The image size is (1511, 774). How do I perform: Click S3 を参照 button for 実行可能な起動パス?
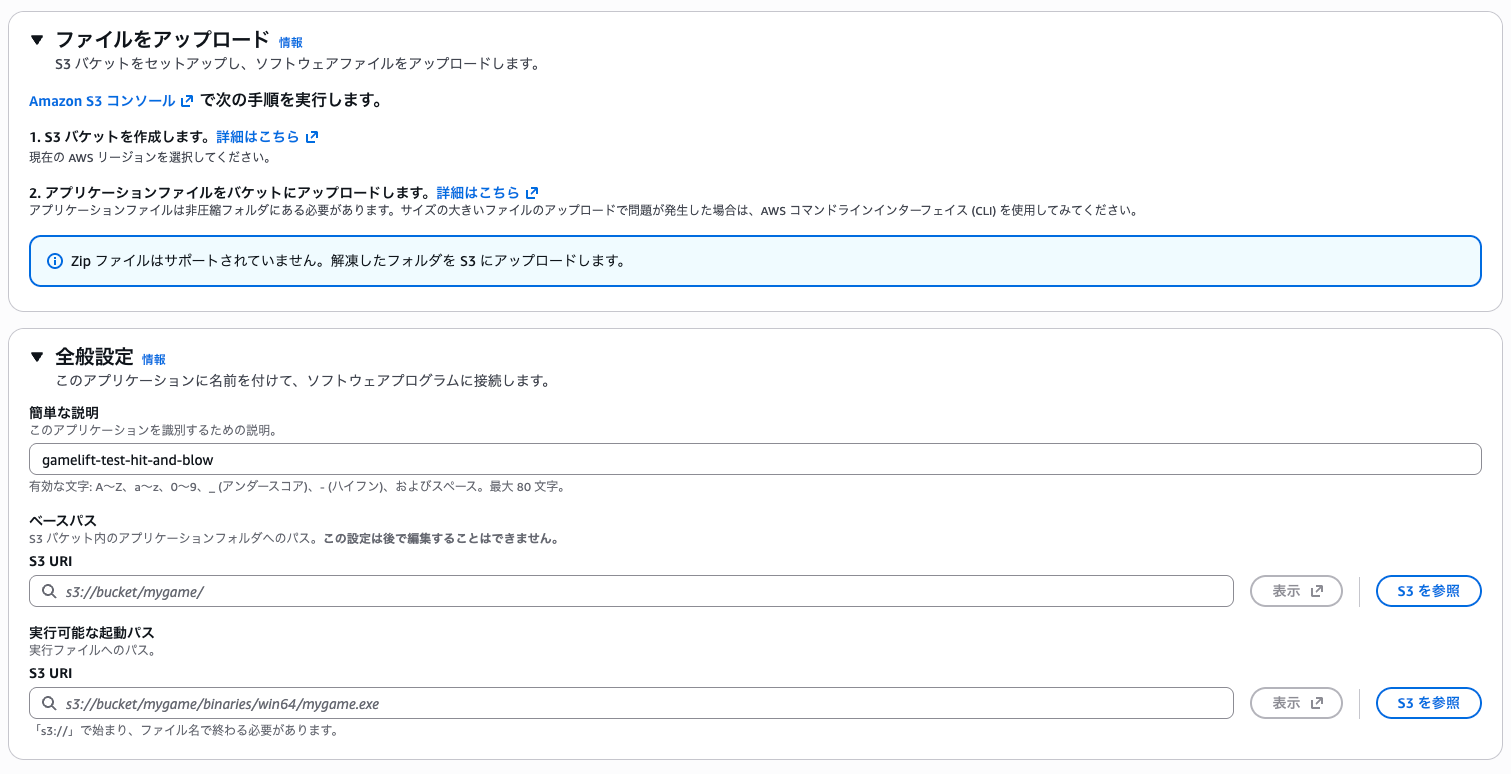click(1428, 703)
